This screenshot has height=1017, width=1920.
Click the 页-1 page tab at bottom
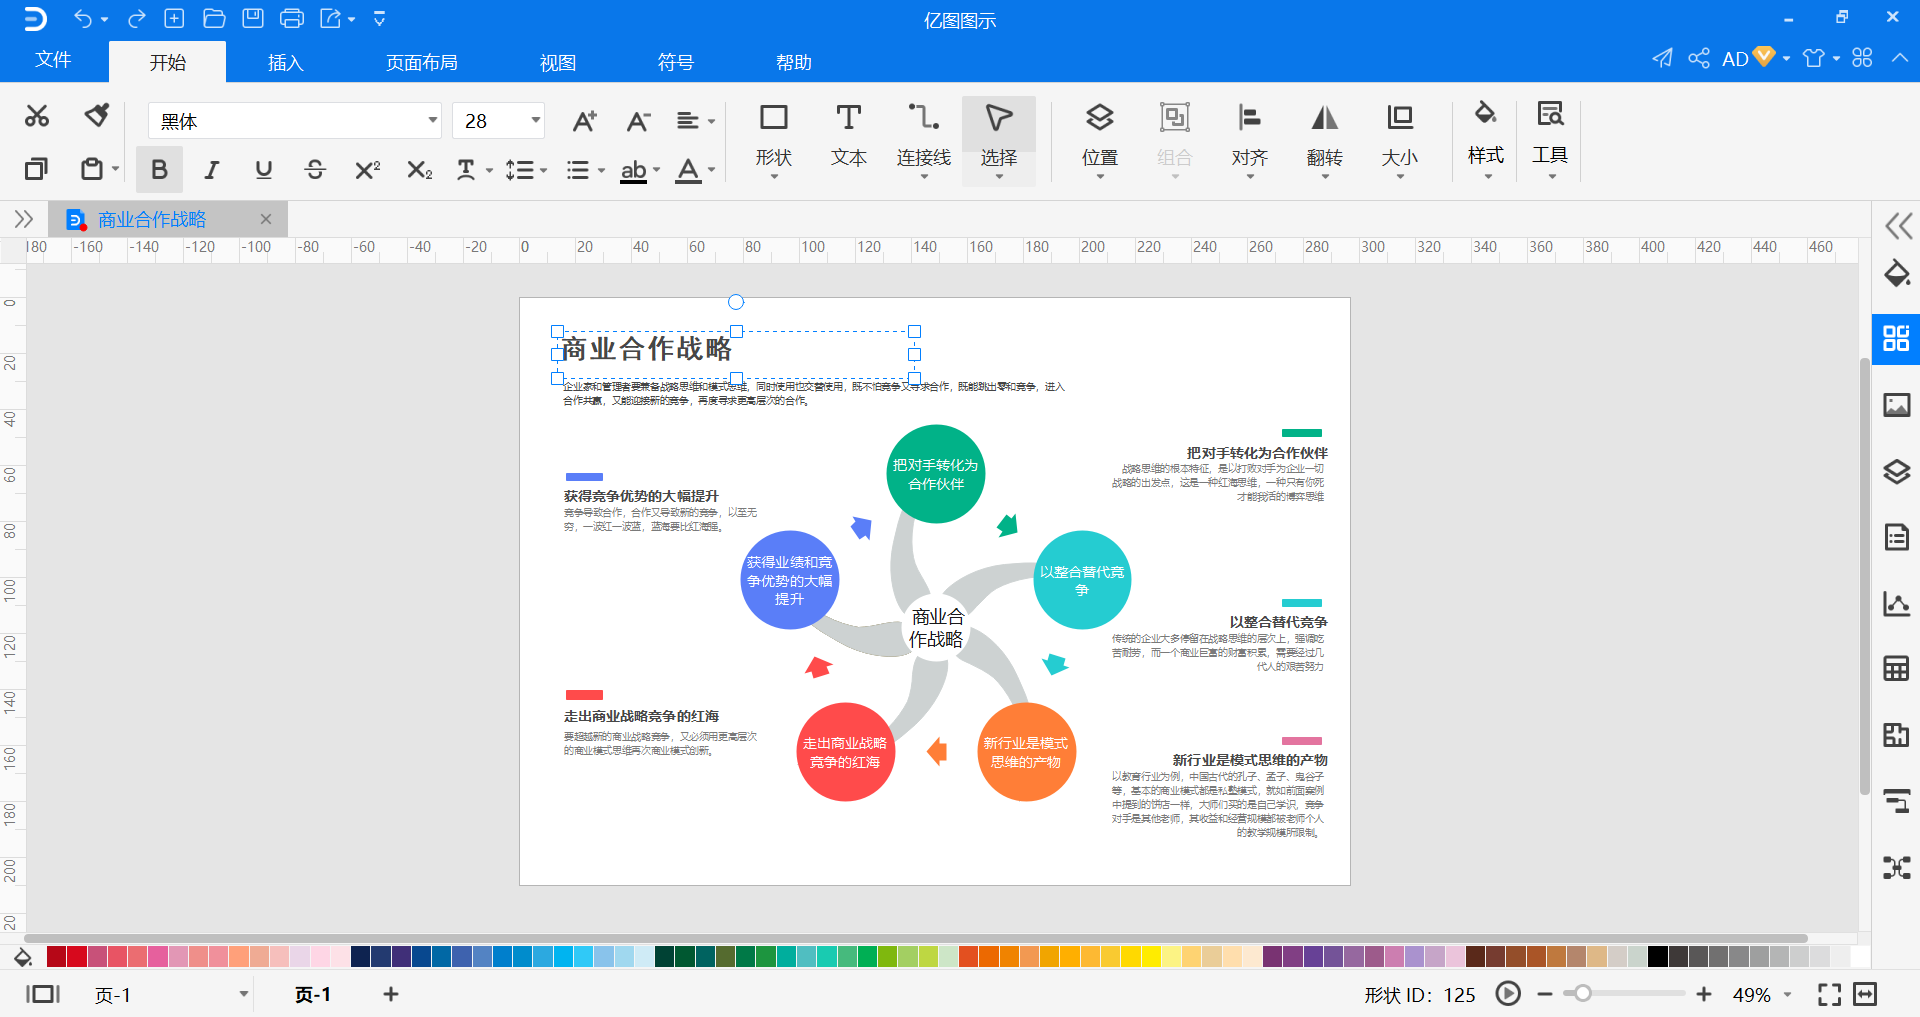(313, 994)
